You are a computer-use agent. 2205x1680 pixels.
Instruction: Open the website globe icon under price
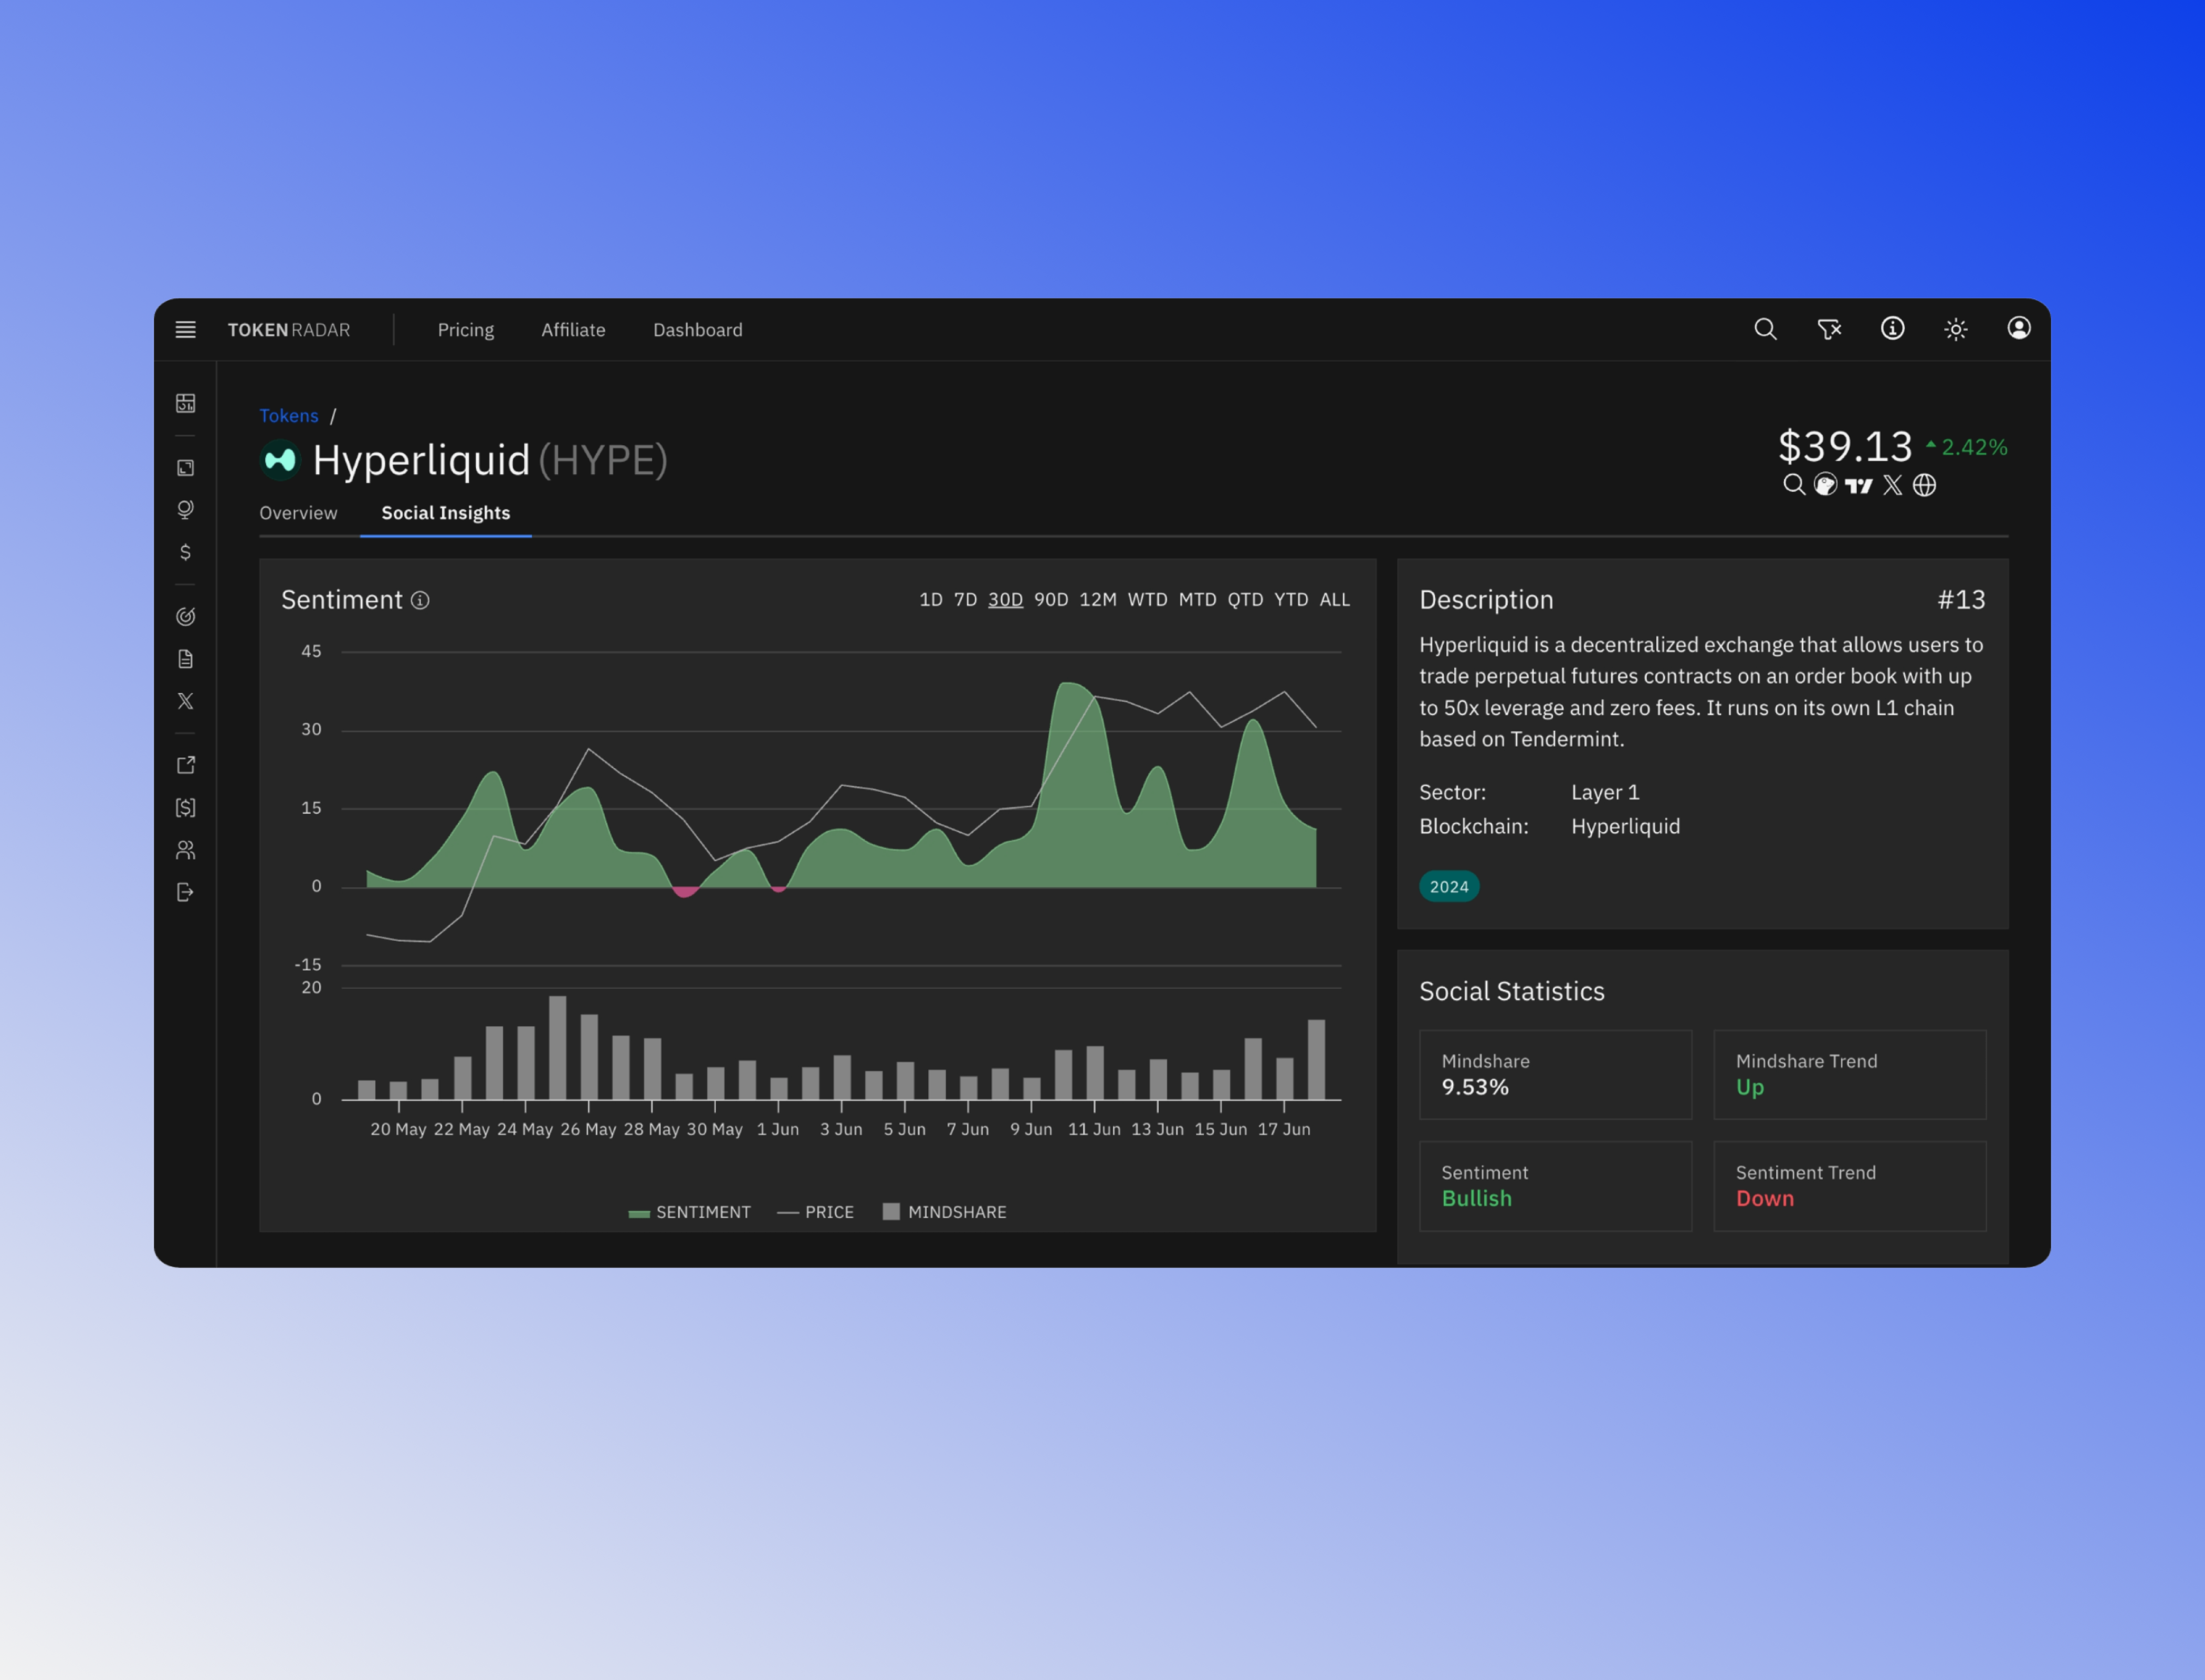click(x=1924, y=485)
